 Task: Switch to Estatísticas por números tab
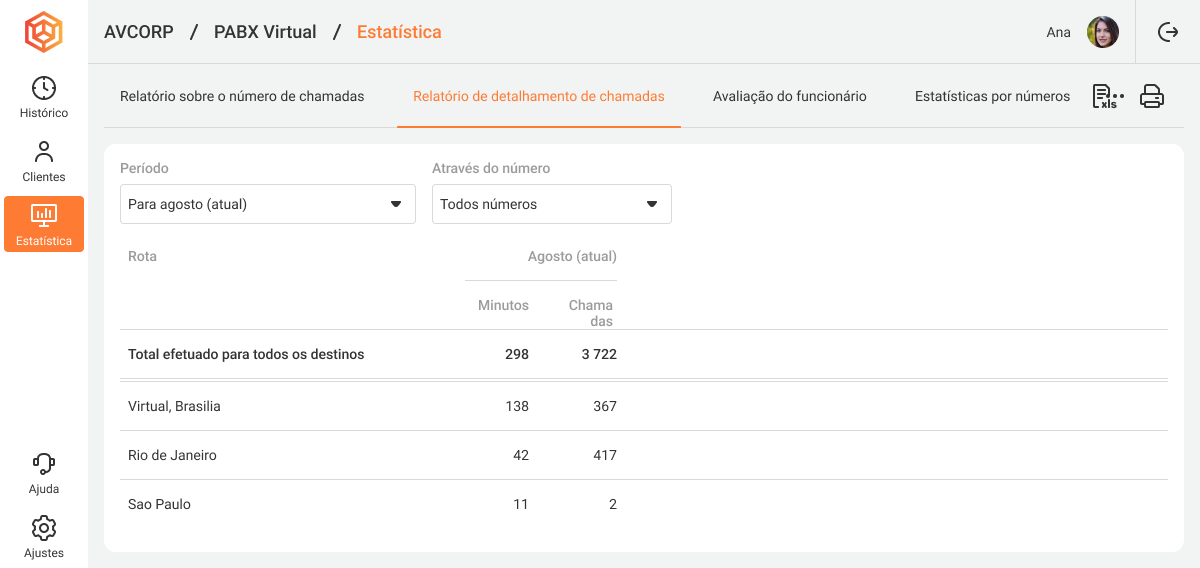pos(992,97)
